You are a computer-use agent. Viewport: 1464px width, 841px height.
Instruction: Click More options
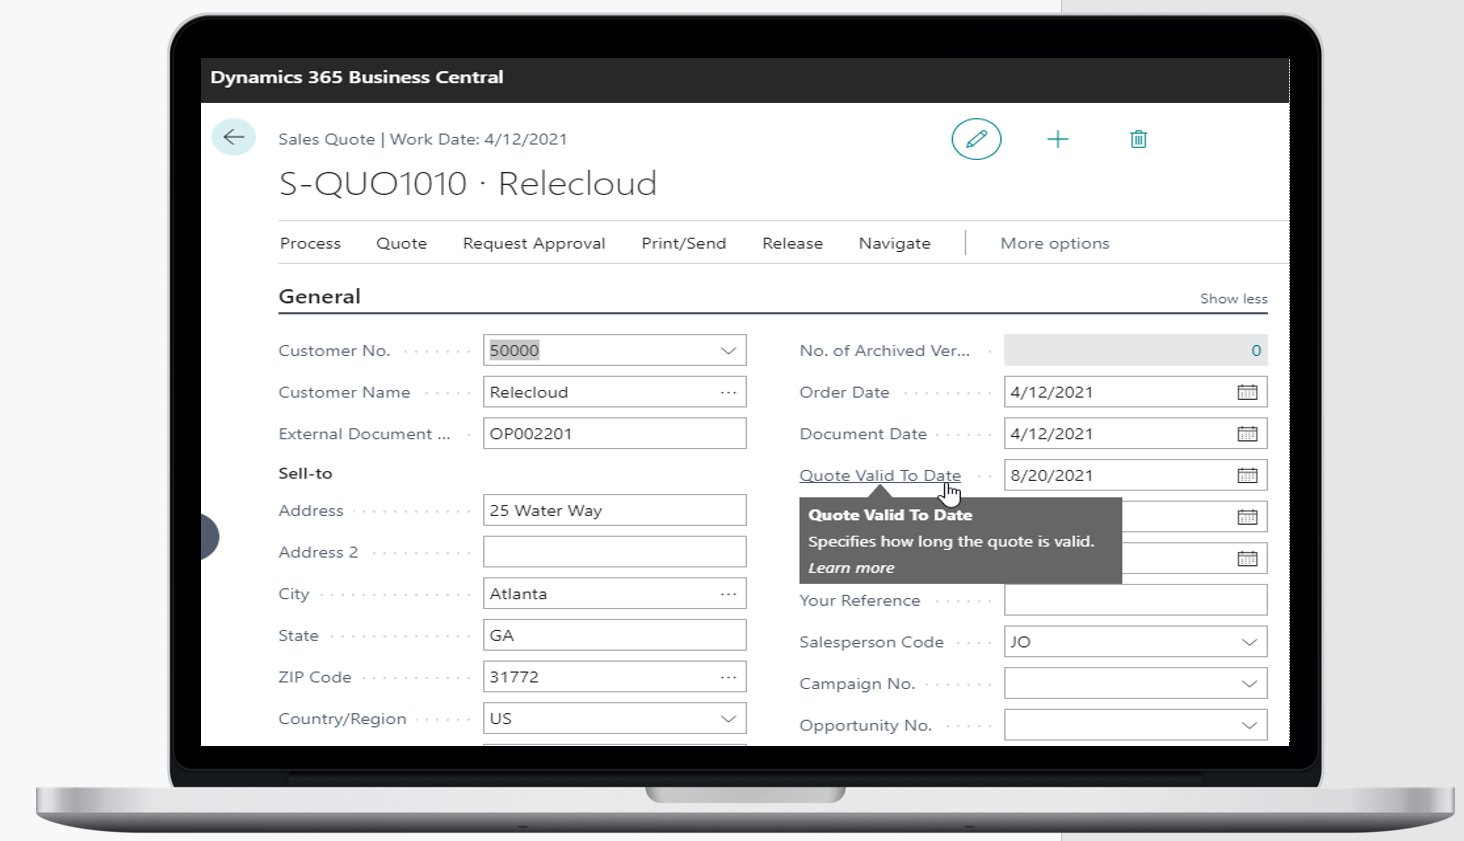pos(1055,243)
